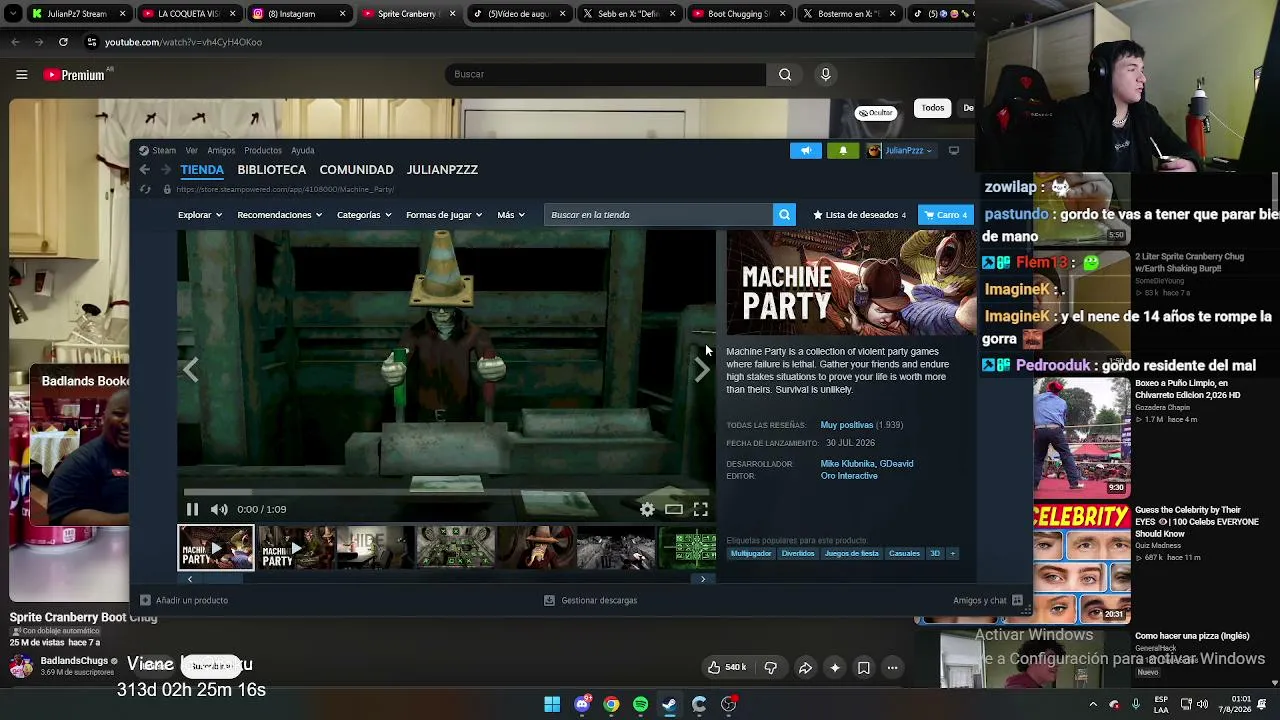This screenshot has width=1280, height=720.
Task: Add a tag with the plus button
Action: 953,554
